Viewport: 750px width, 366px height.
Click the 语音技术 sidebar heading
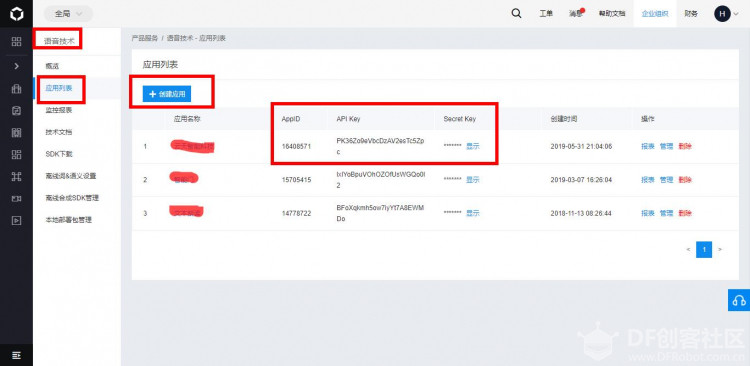tap(59, 42)
